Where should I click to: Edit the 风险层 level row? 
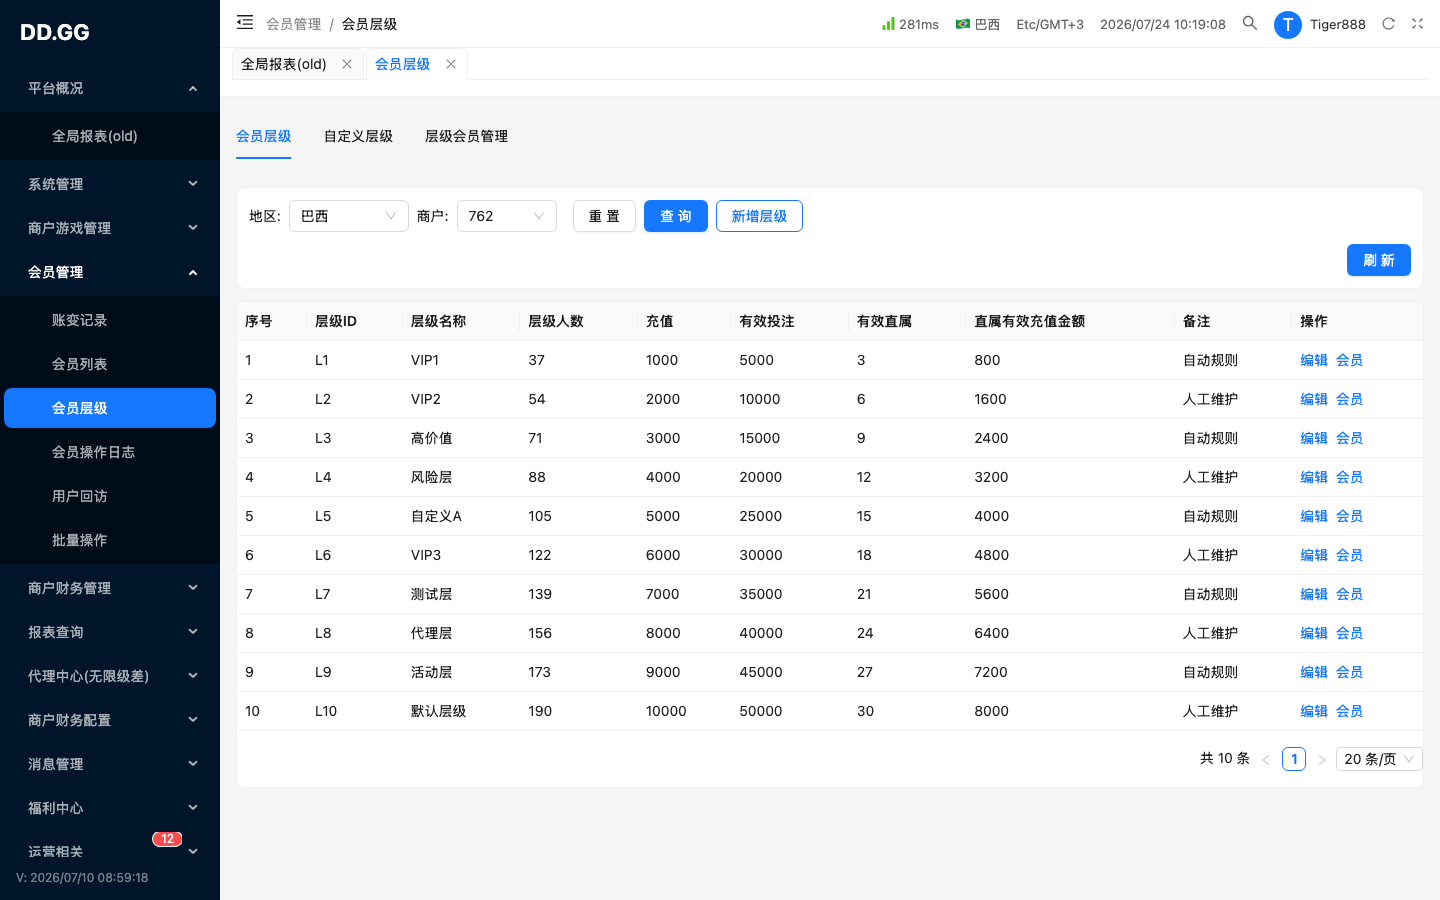1314,477
